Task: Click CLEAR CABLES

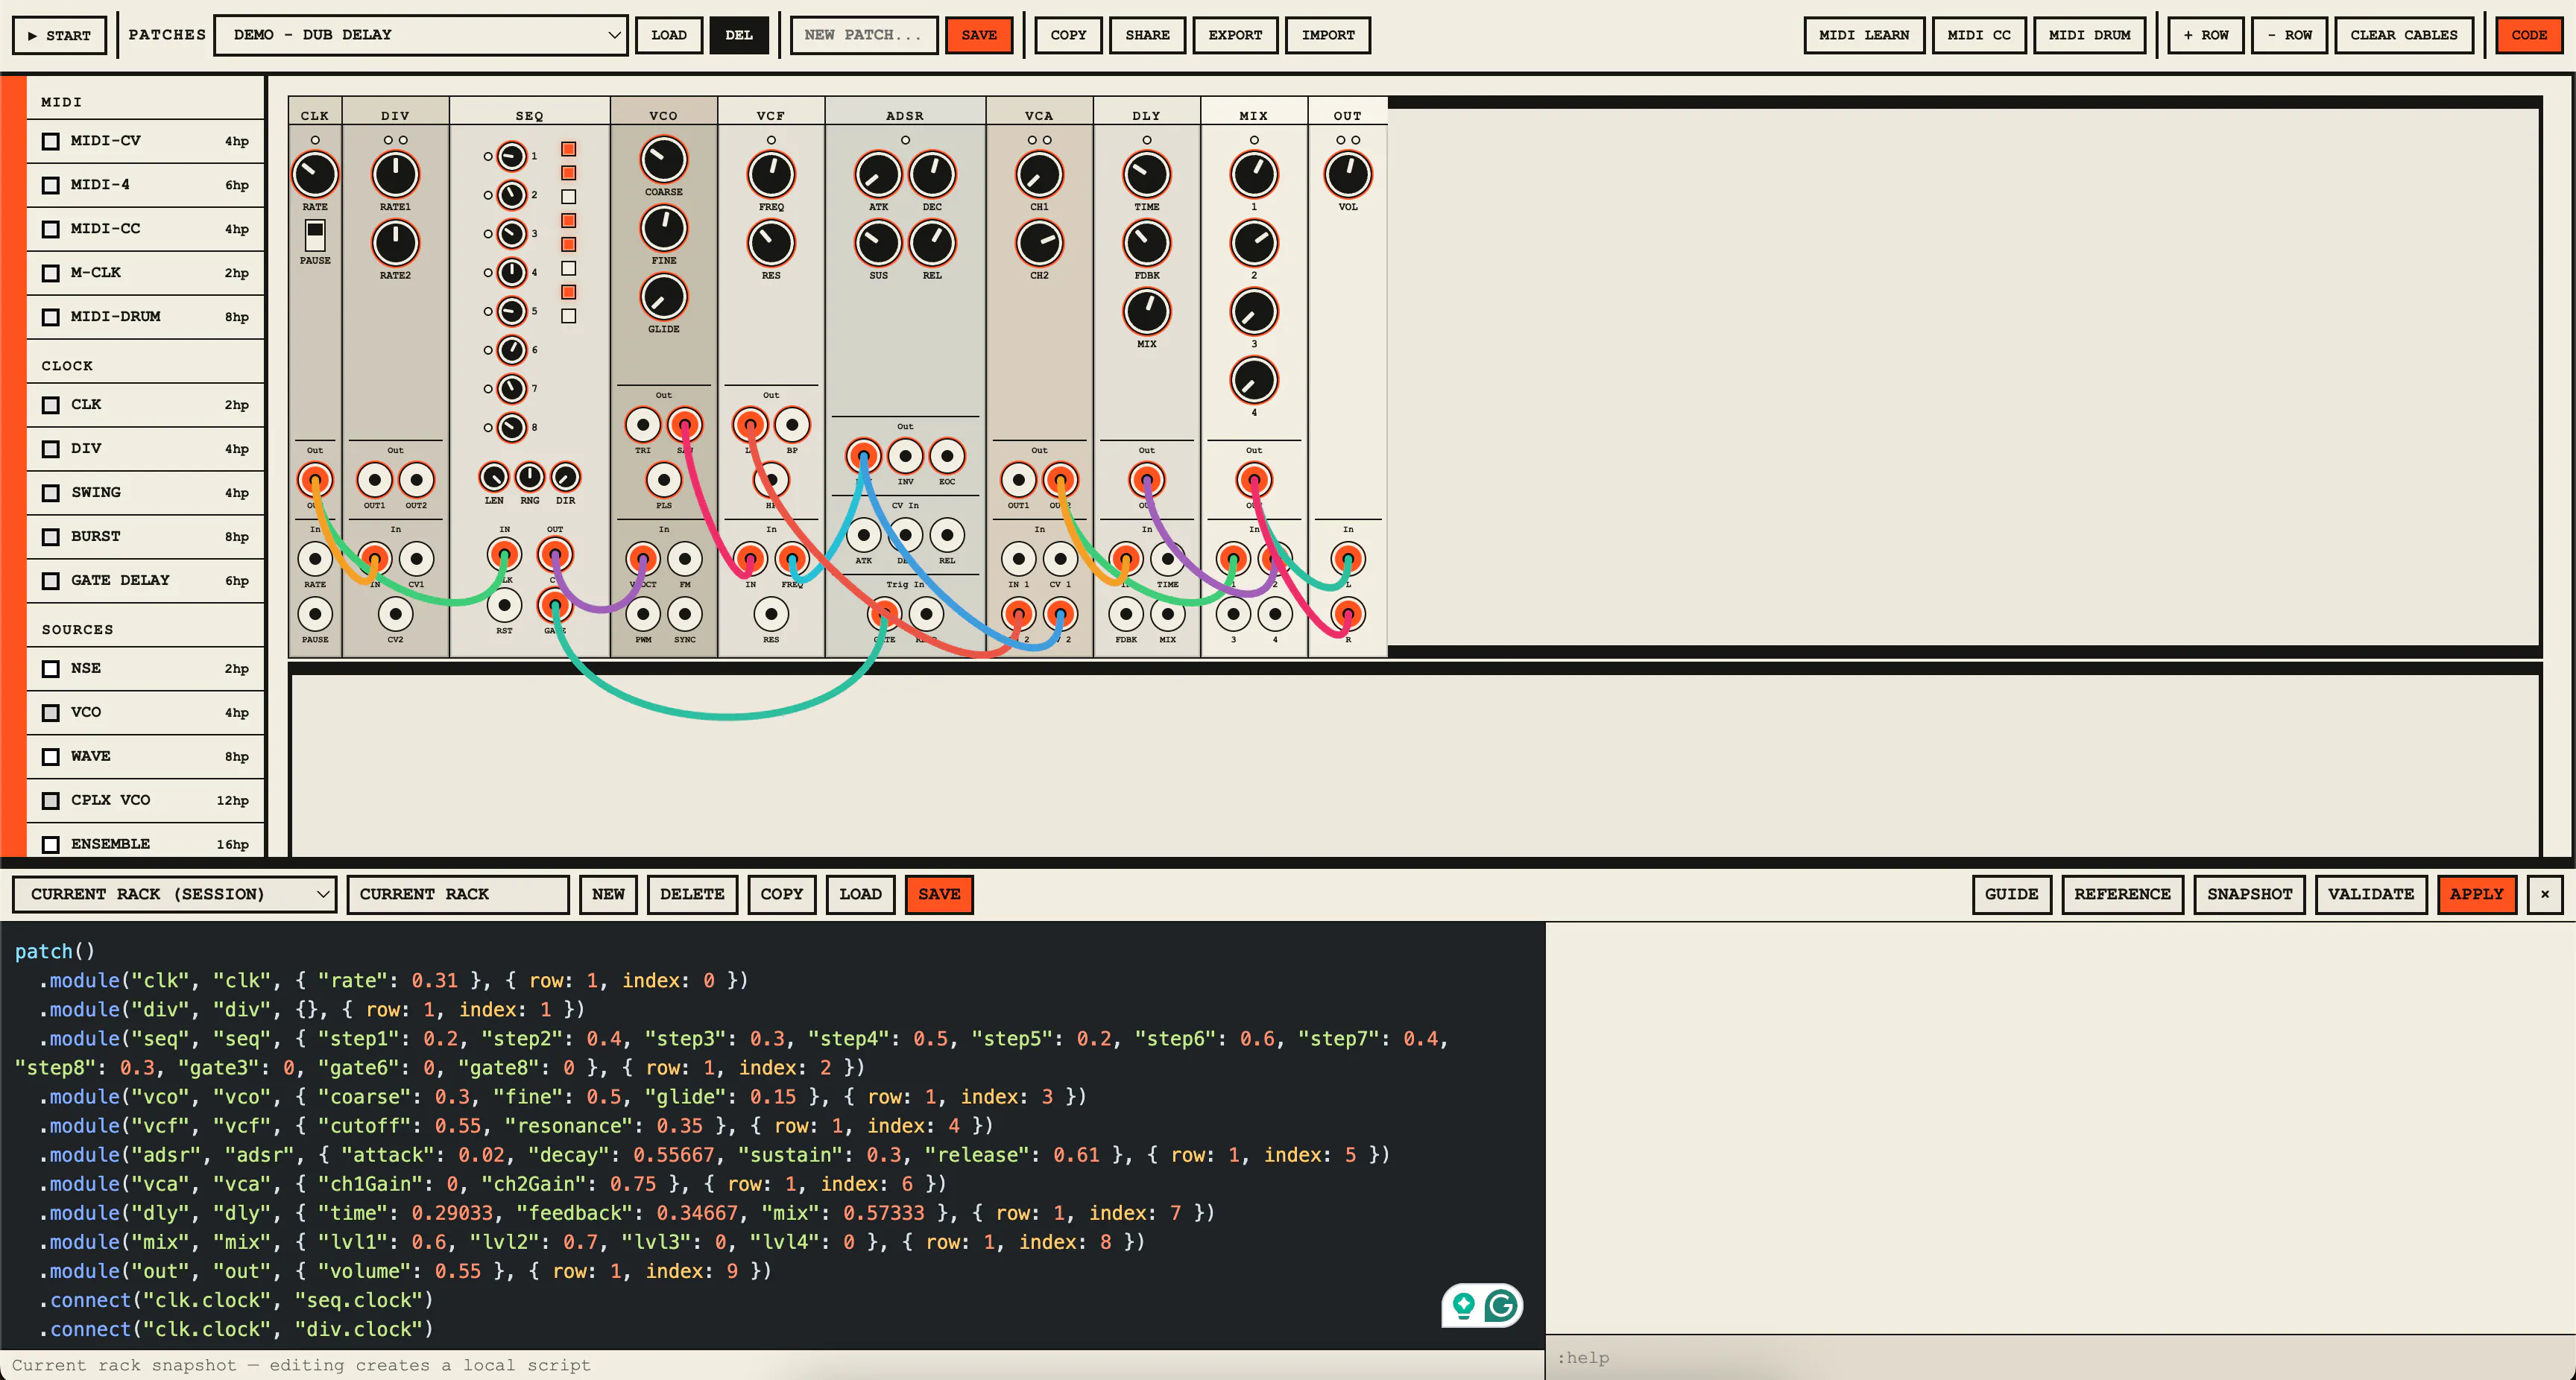Action: [x=2403, y=35]
